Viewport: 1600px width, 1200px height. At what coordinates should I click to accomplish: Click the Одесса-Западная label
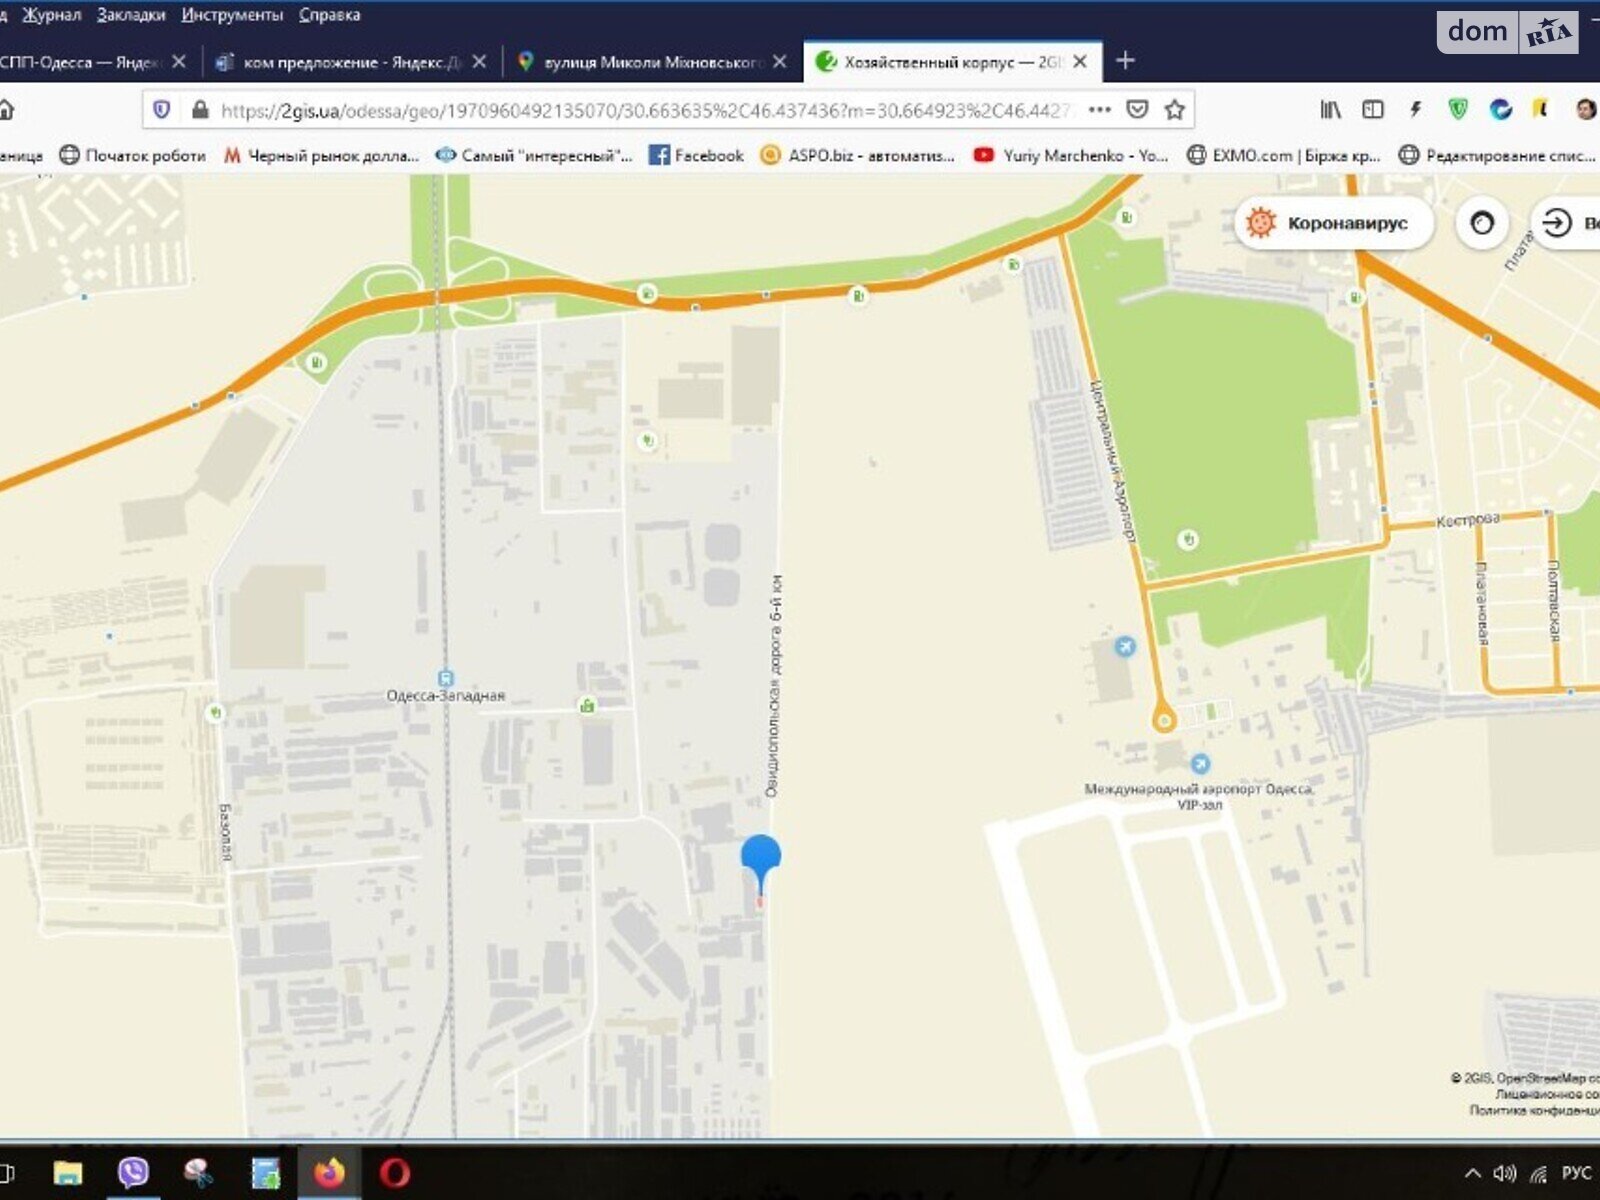446,696
